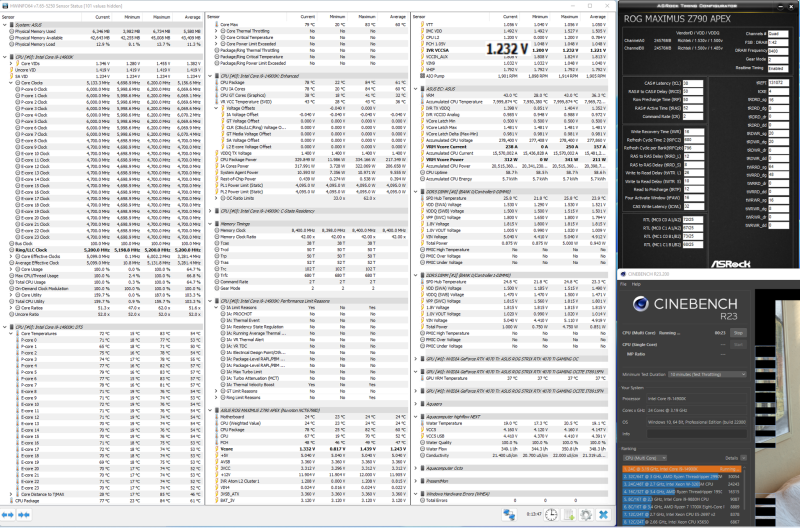Open the remote network monitoring icon in HWiNFO
The width and height of the screenshot is (800, 528).
pyautogui.click(x=509, y=515)
